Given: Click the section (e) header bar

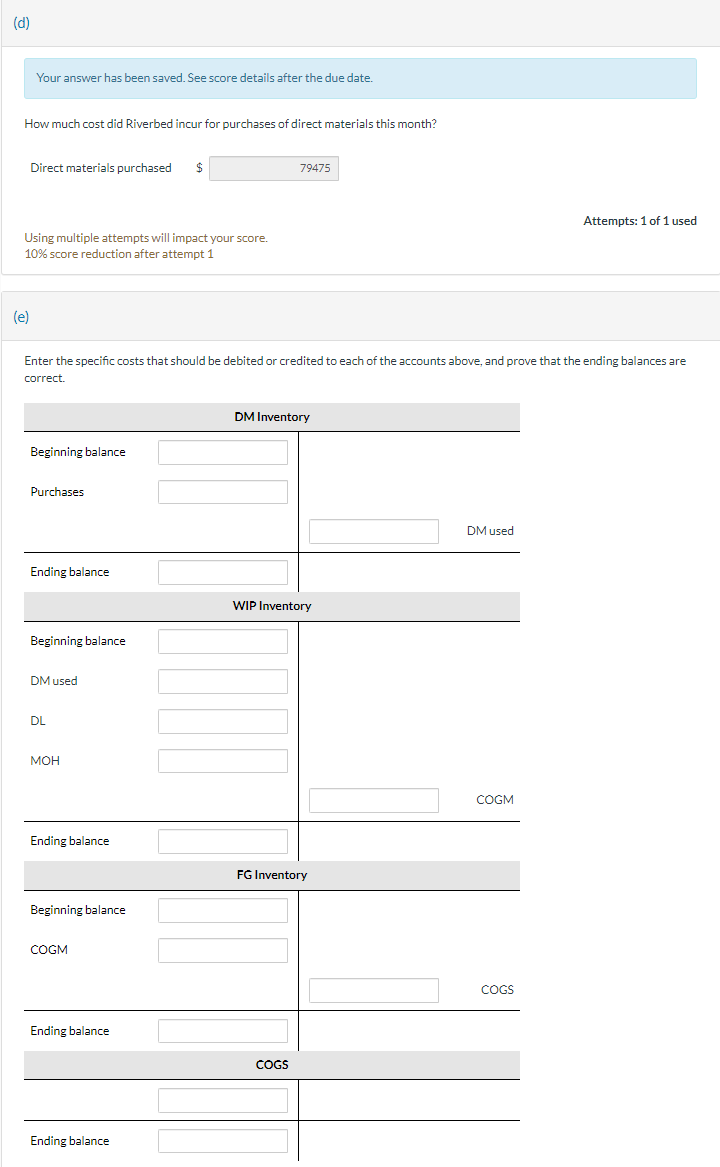Looking at the screenshot, I should 360,314.
